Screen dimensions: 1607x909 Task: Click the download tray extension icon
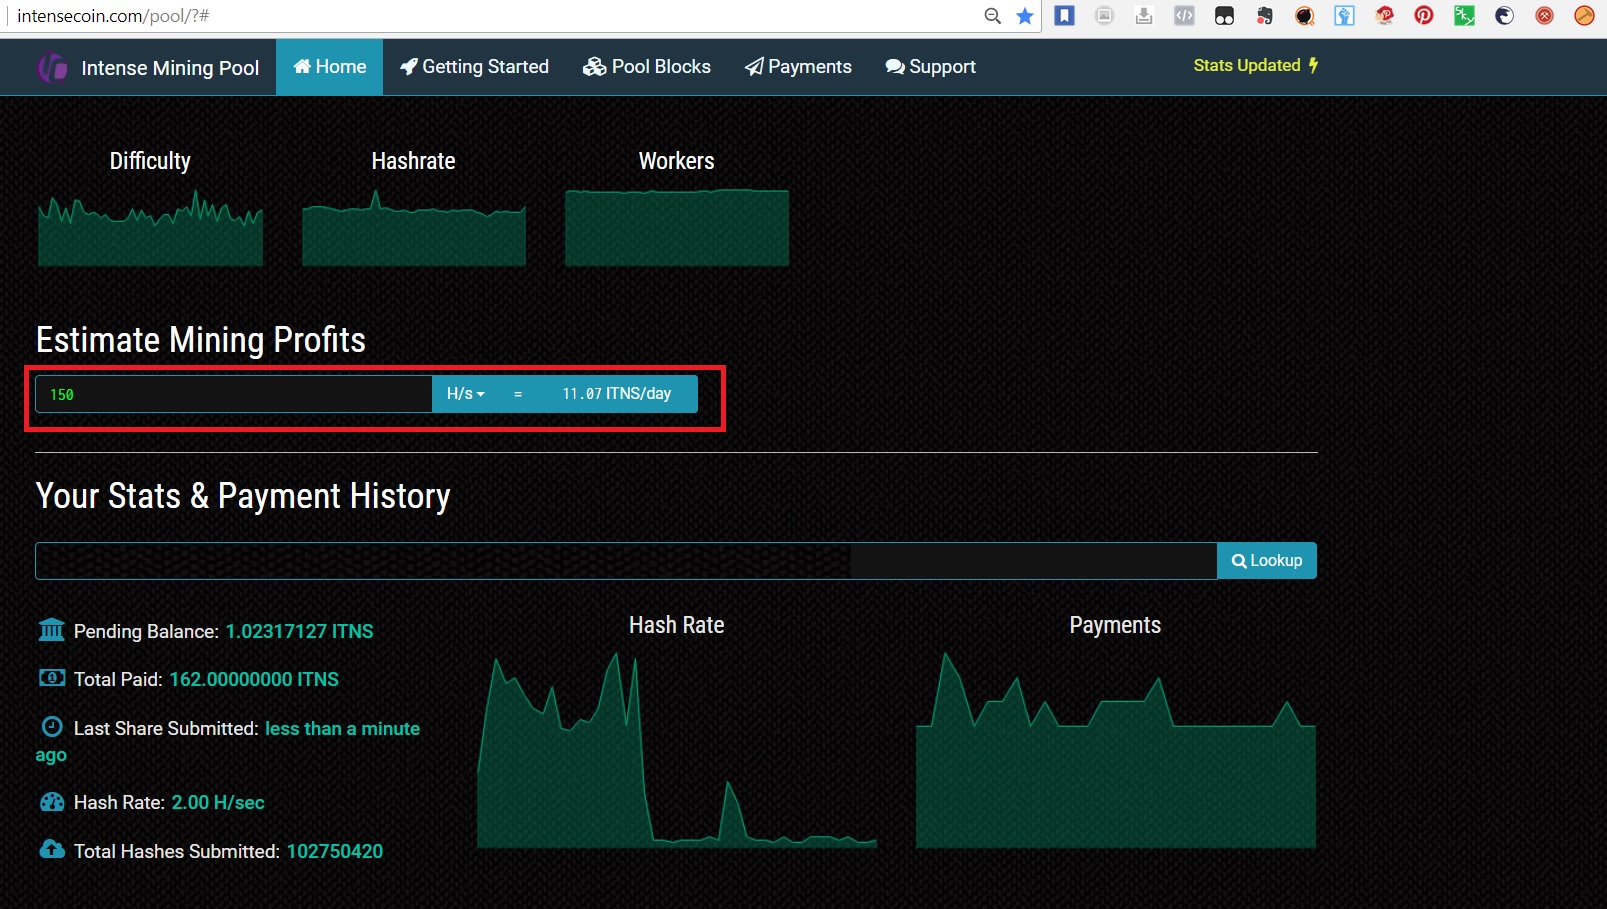(1144, 16)
